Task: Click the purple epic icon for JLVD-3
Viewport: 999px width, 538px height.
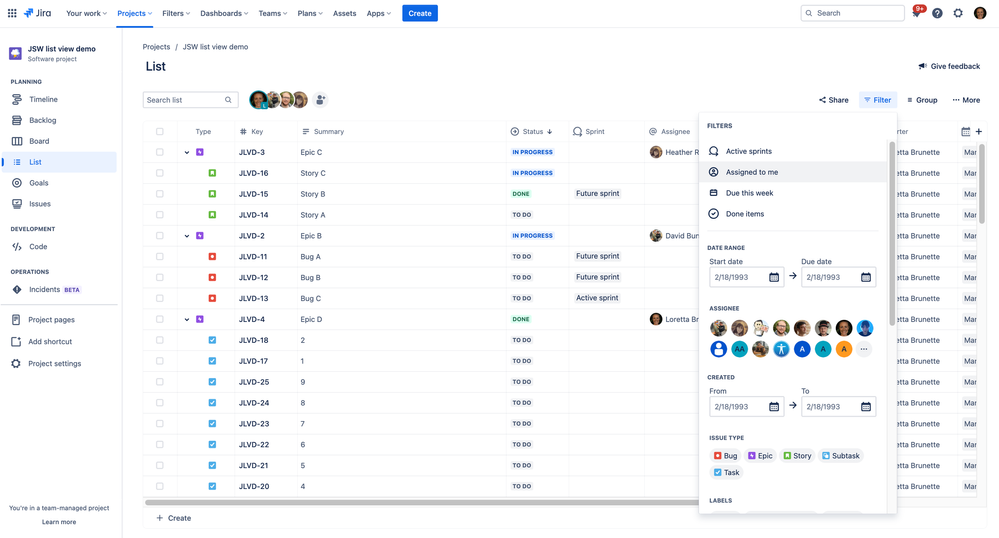Action: point(199,152)
